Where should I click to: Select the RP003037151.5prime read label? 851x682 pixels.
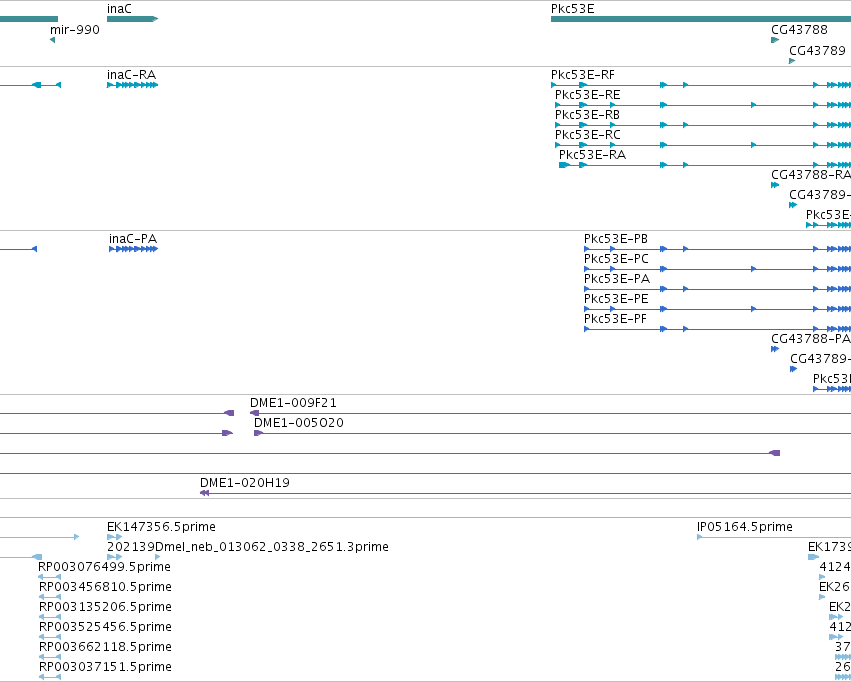(105, 667)
